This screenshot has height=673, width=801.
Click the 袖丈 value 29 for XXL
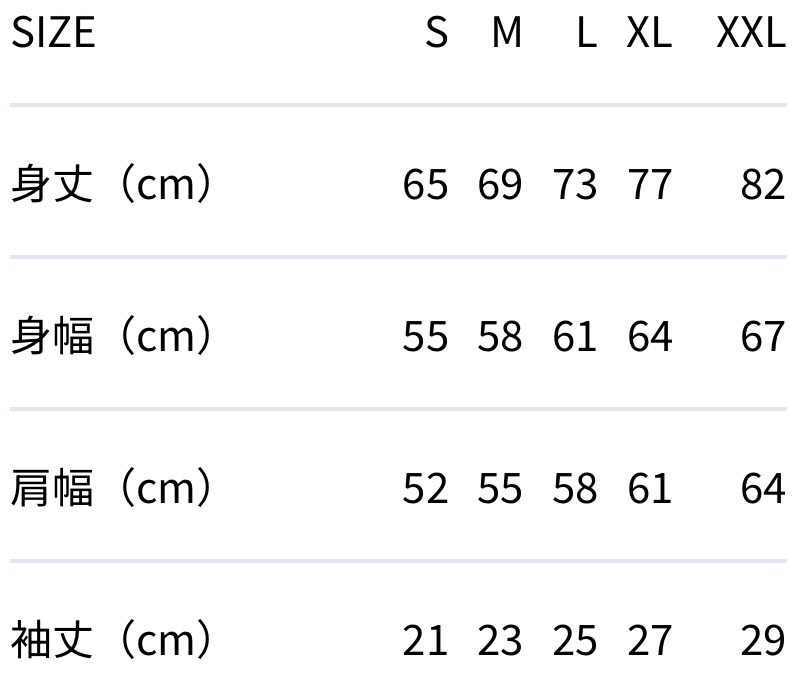click(763, 640)
